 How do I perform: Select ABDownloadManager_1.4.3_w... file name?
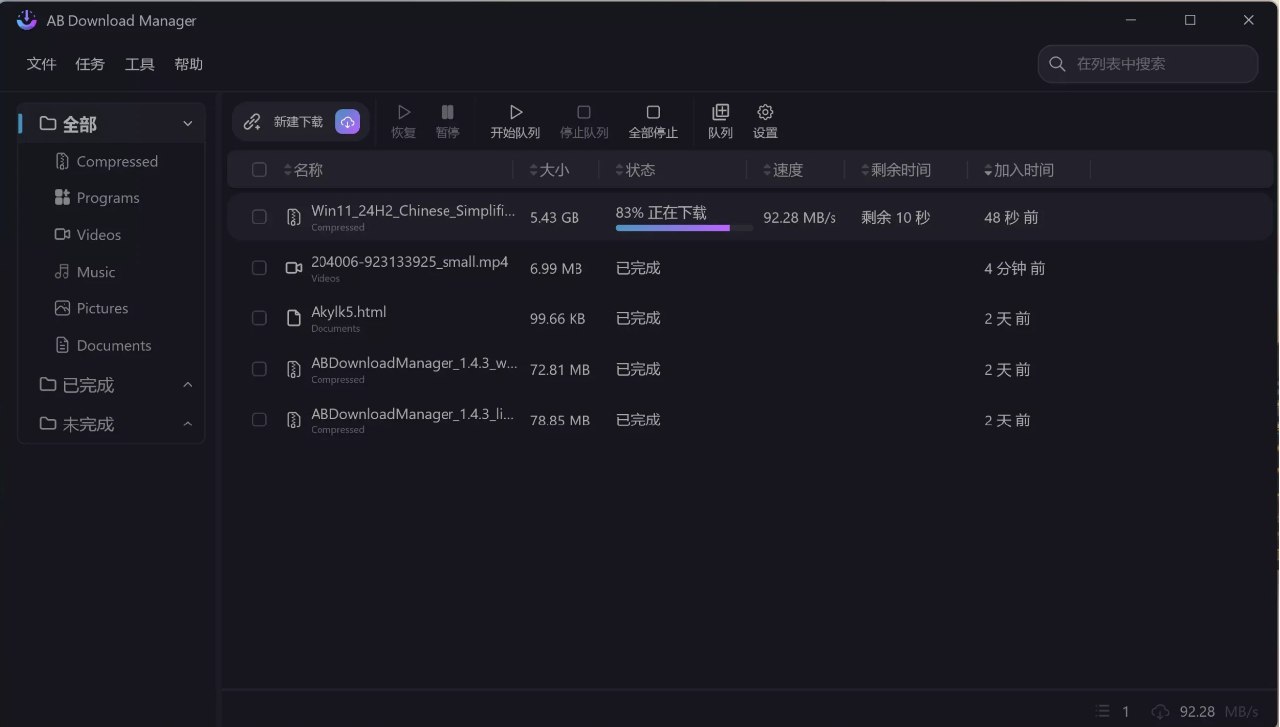click(x=414, y=363)
